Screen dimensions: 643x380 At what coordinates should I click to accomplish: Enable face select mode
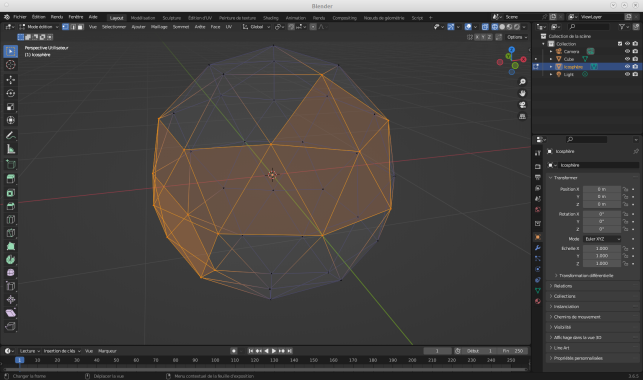[x=80, y=27]
